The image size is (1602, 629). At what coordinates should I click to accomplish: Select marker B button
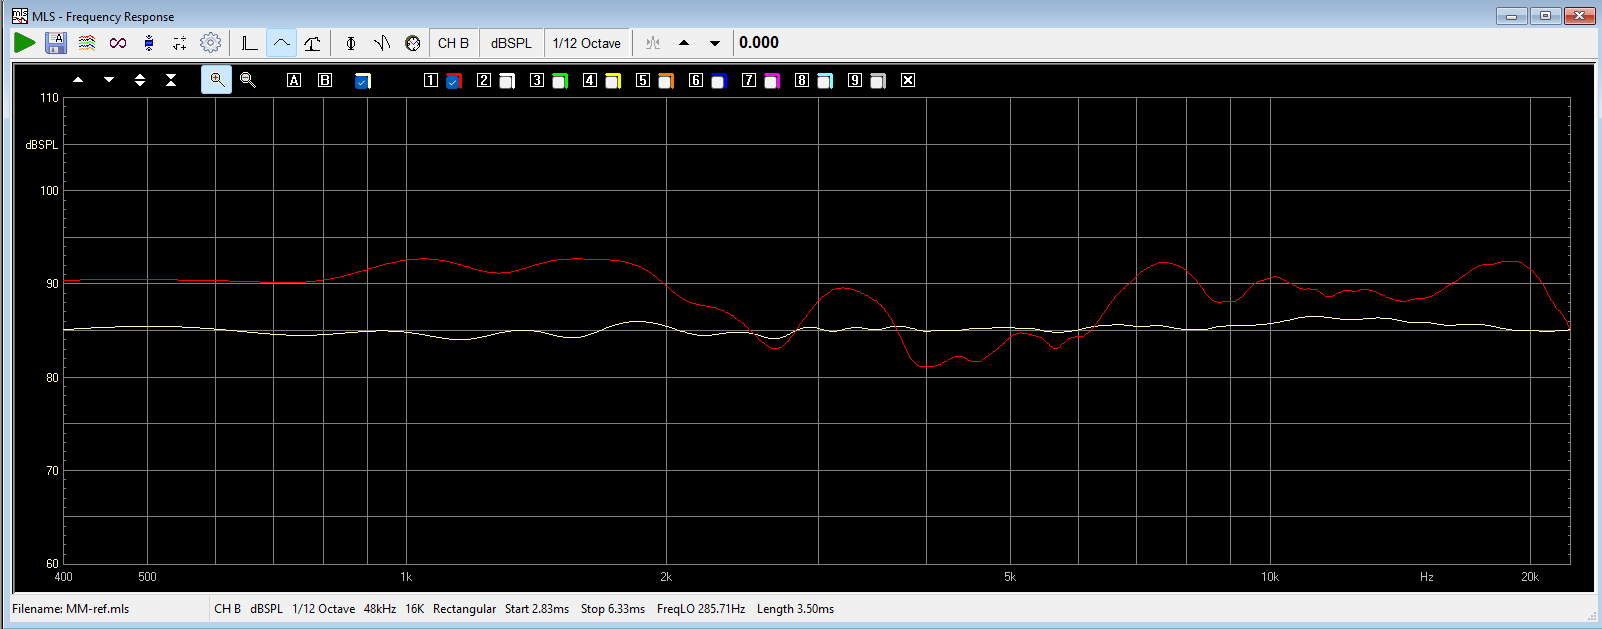point(325,80)
